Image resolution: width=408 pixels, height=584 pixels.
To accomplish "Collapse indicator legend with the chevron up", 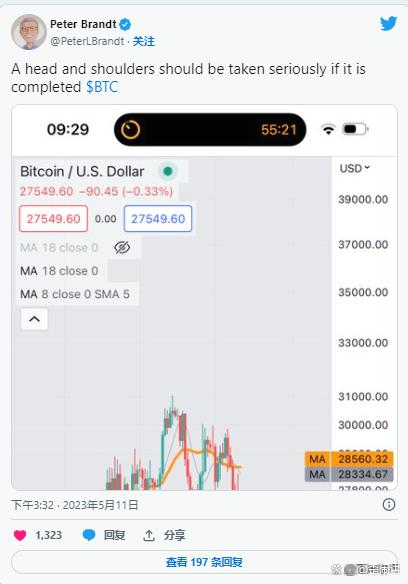I will [x=34, y=319].
